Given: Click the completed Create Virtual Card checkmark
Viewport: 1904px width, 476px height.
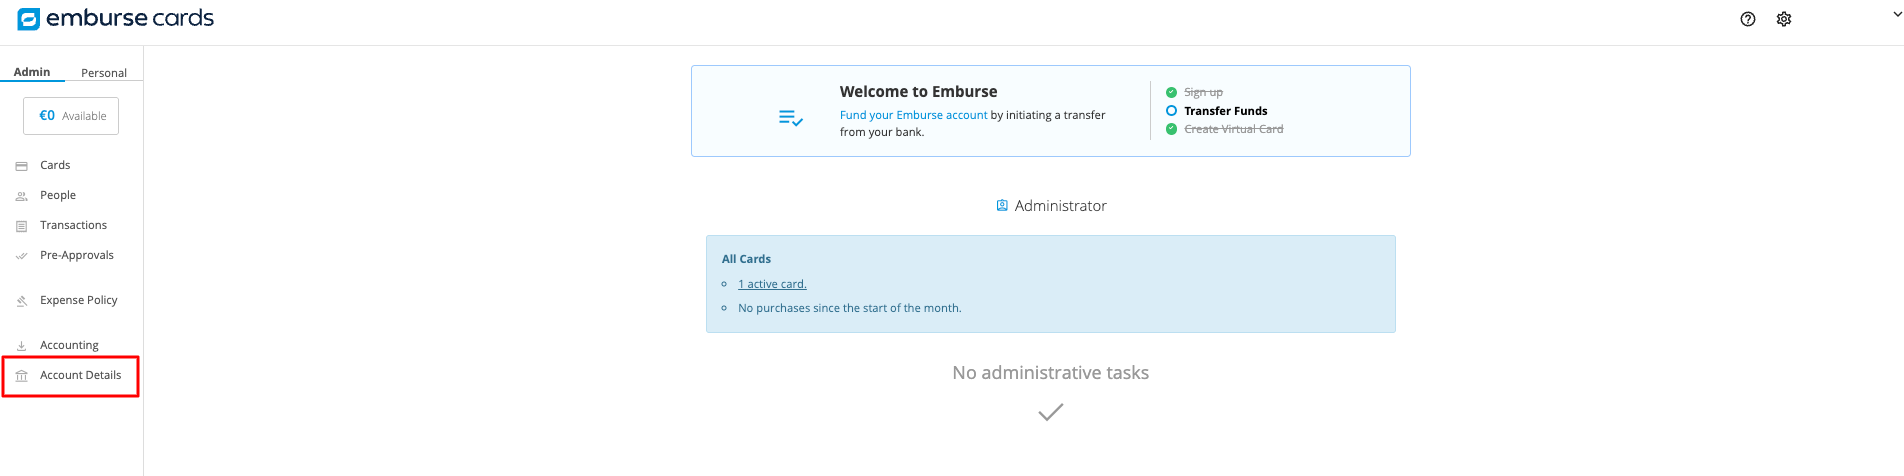Looking at the screenshot, I should [x=1171, y=129].
